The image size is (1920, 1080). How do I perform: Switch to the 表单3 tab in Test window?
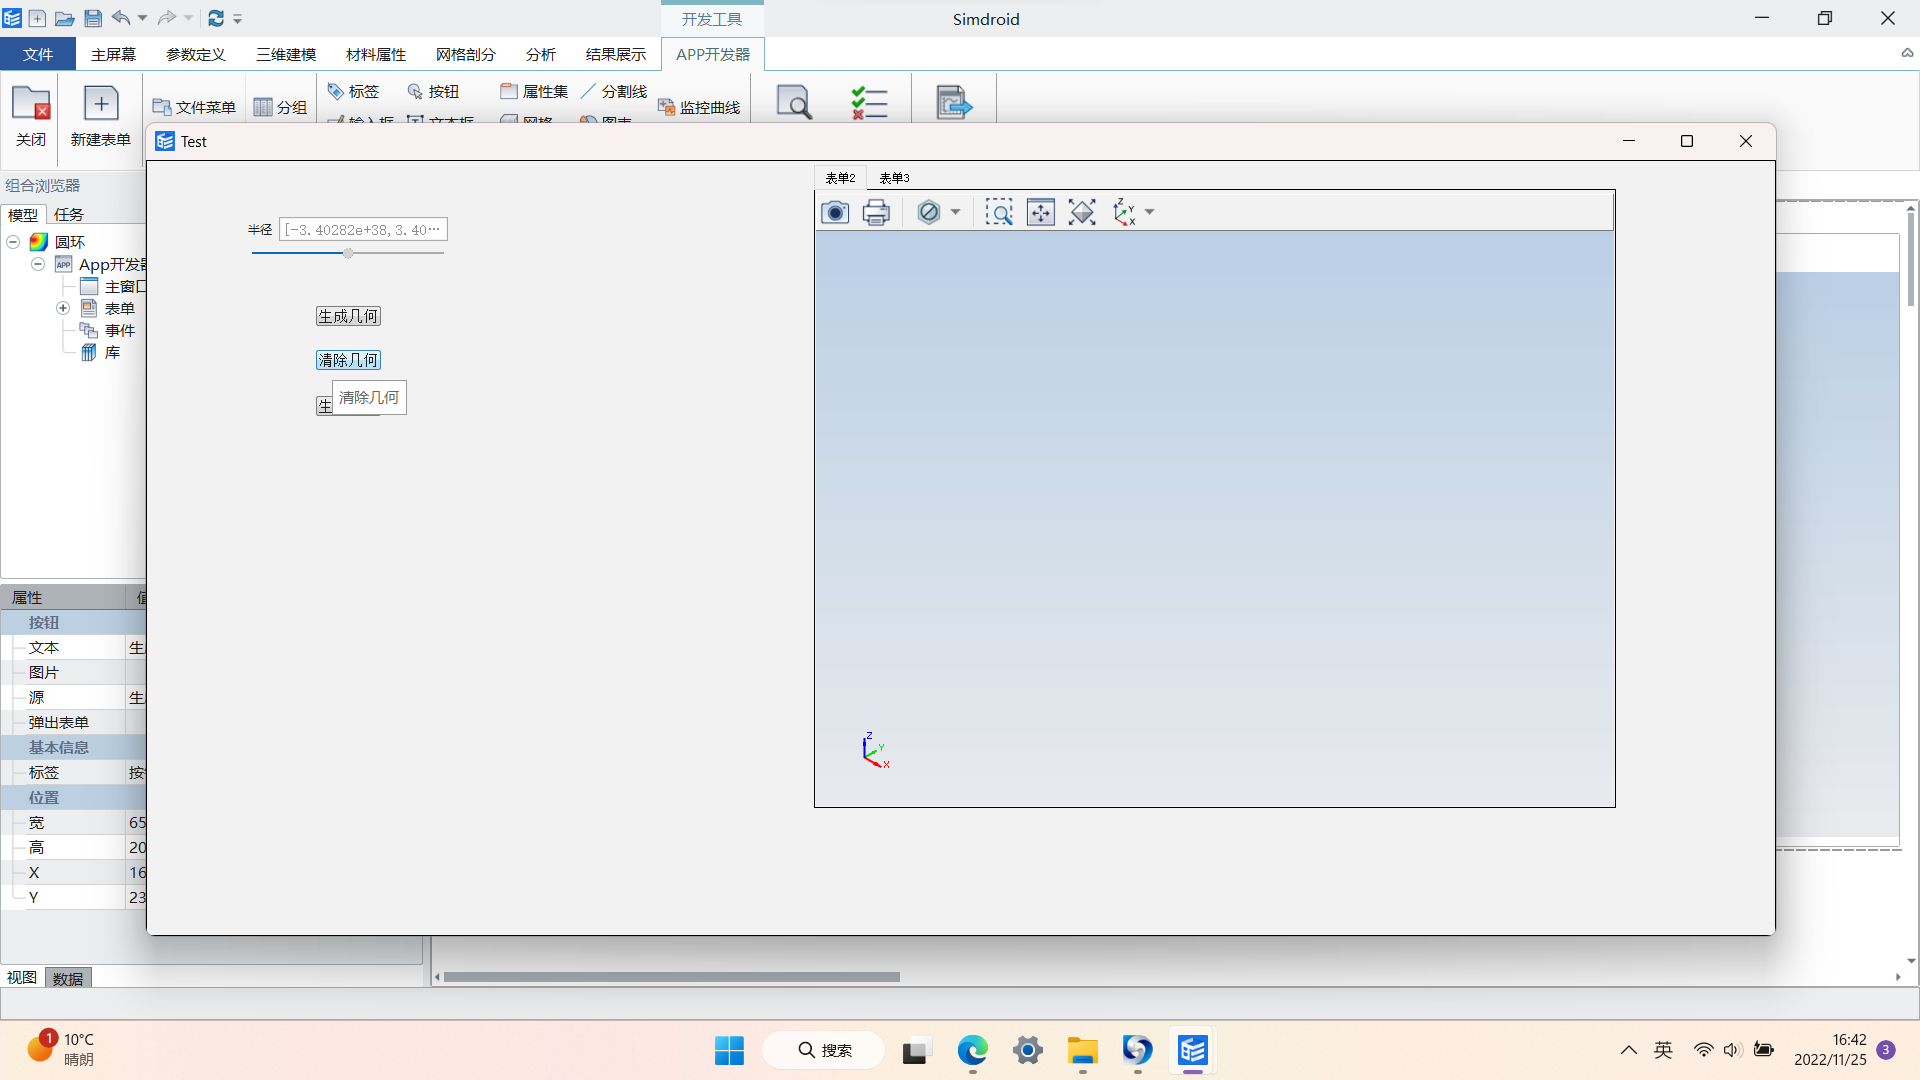coord(894,178)
